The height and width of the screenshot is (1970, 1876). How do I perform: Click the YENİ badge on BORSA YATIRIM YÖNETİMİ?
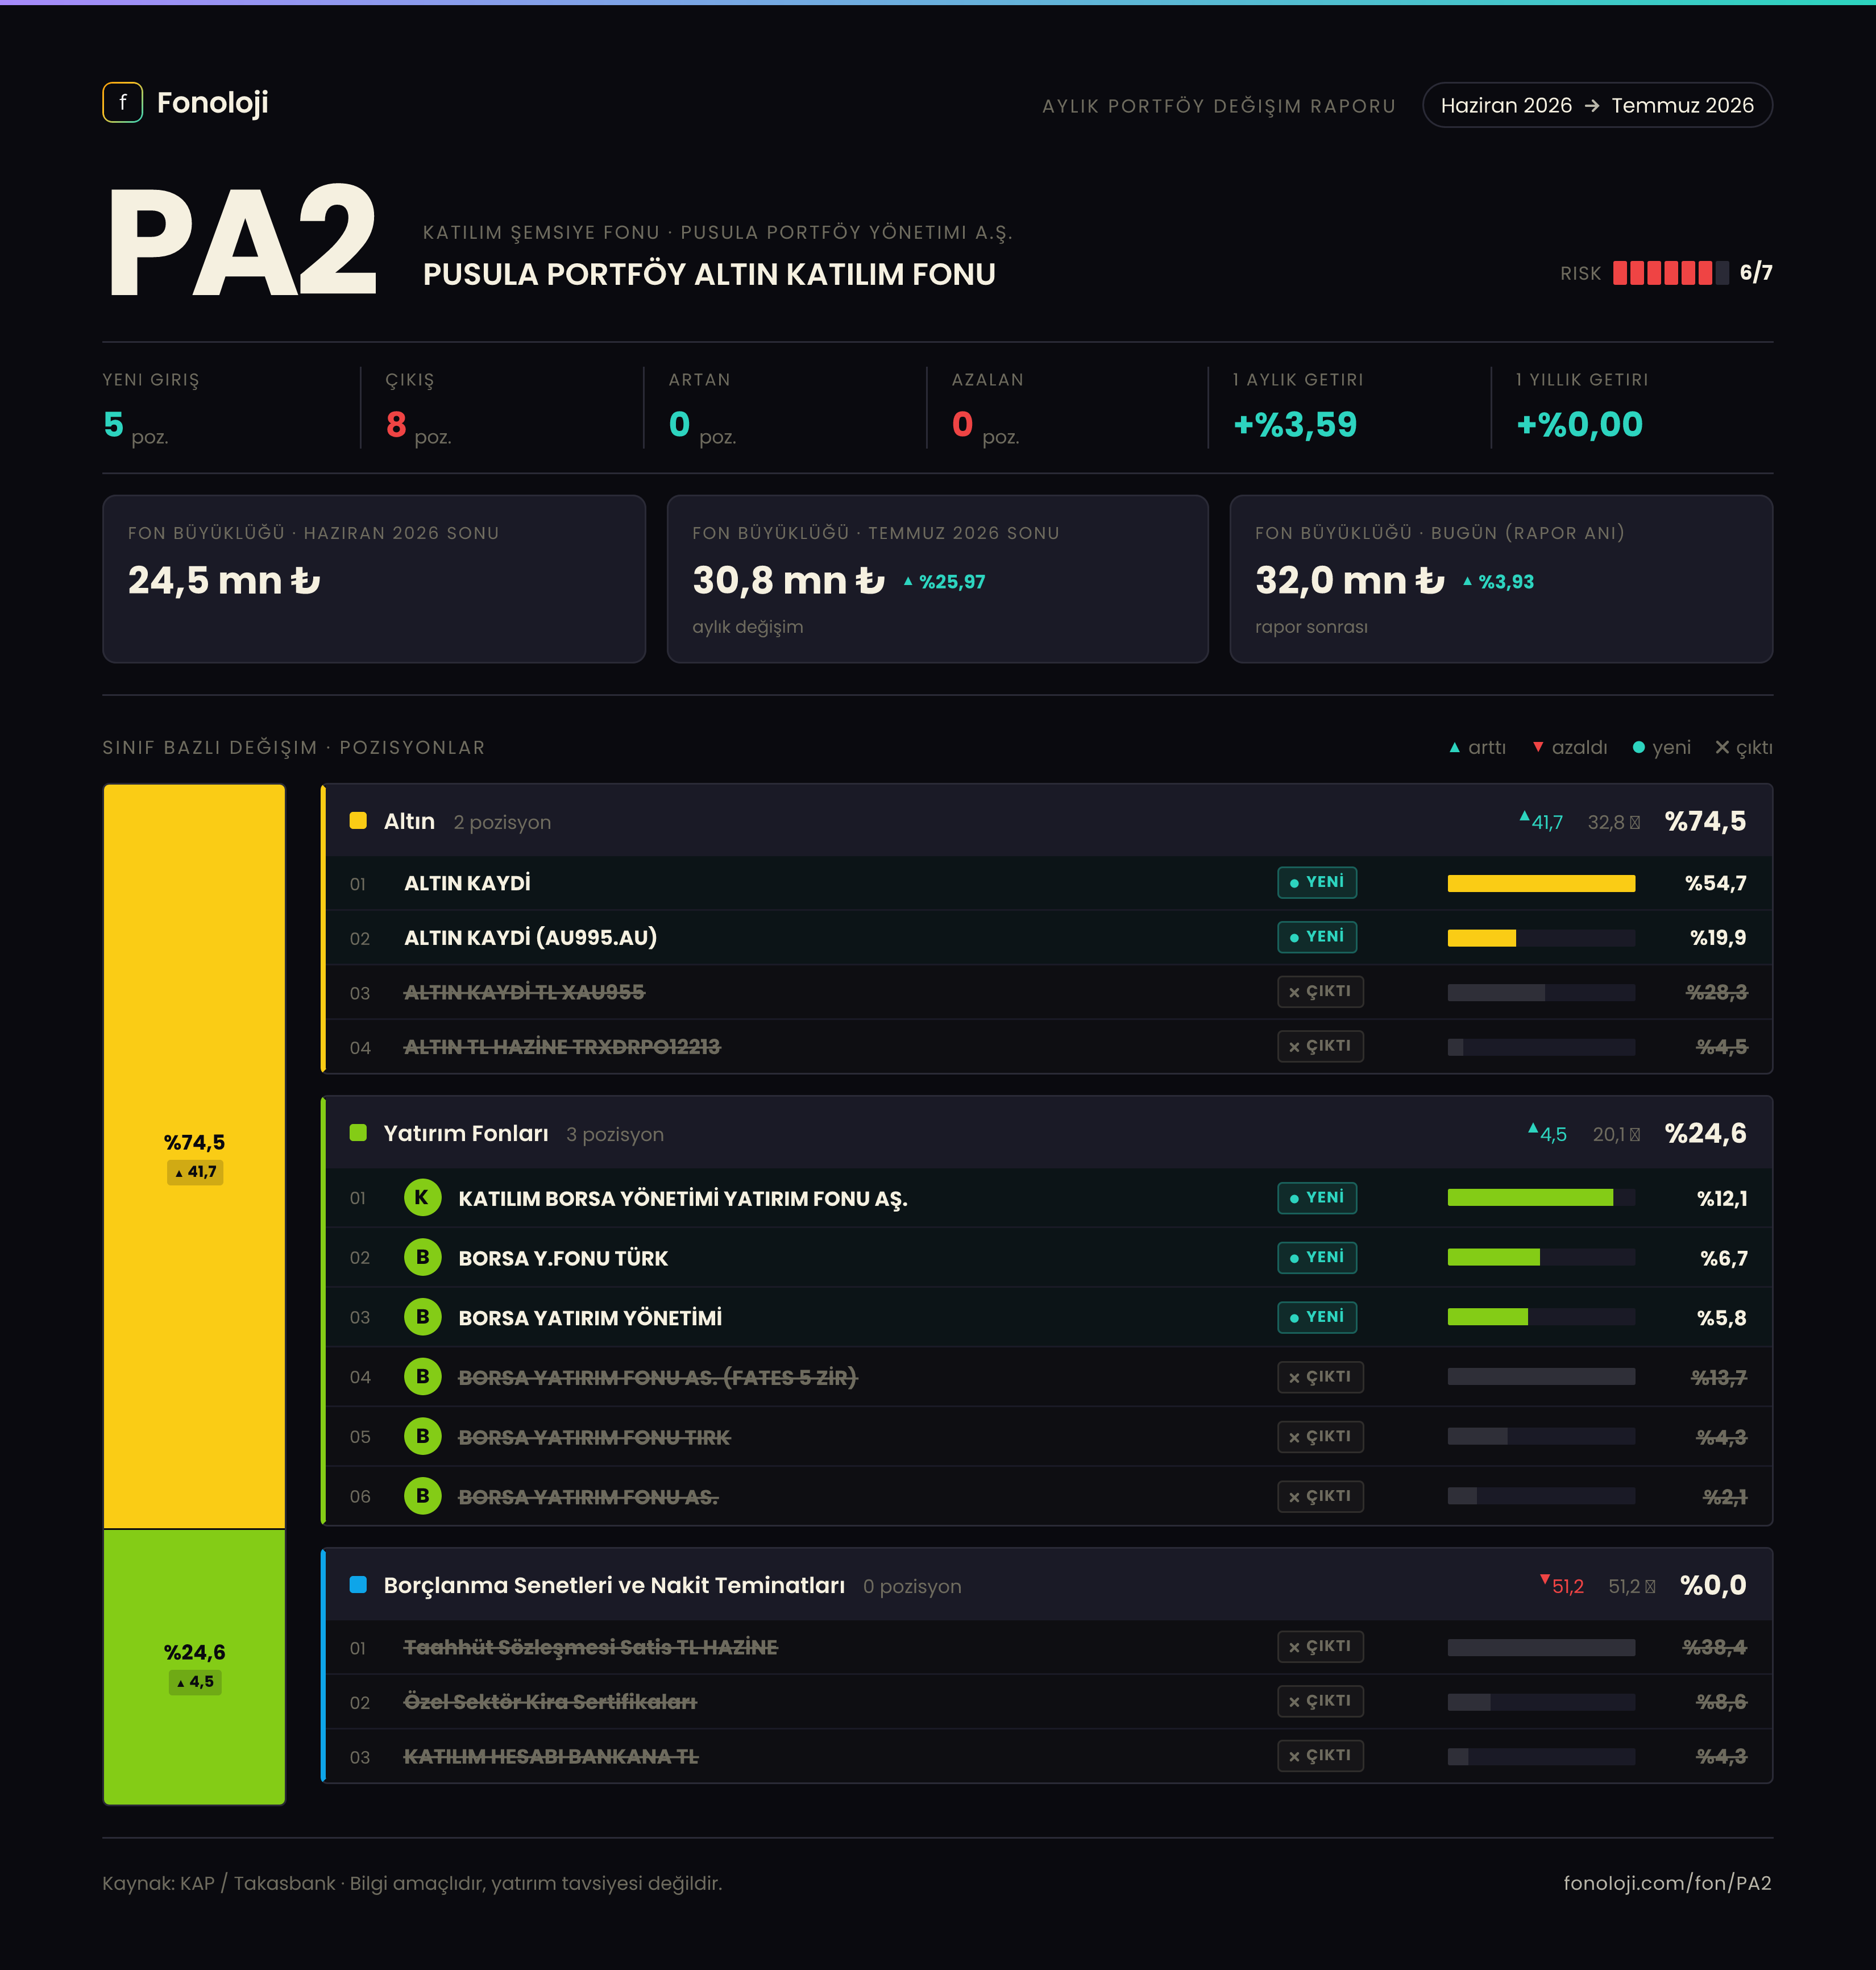click(1317, 1317)
